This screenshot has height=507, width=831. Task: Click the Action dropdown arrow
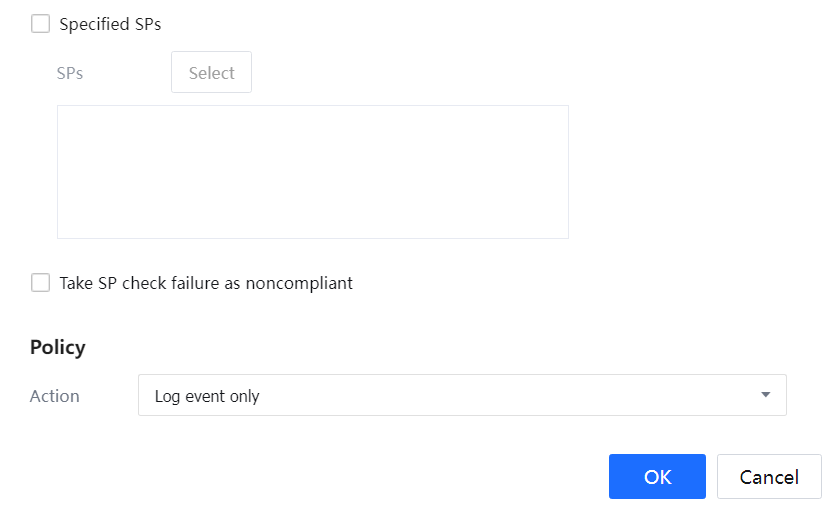click(766, 395)
